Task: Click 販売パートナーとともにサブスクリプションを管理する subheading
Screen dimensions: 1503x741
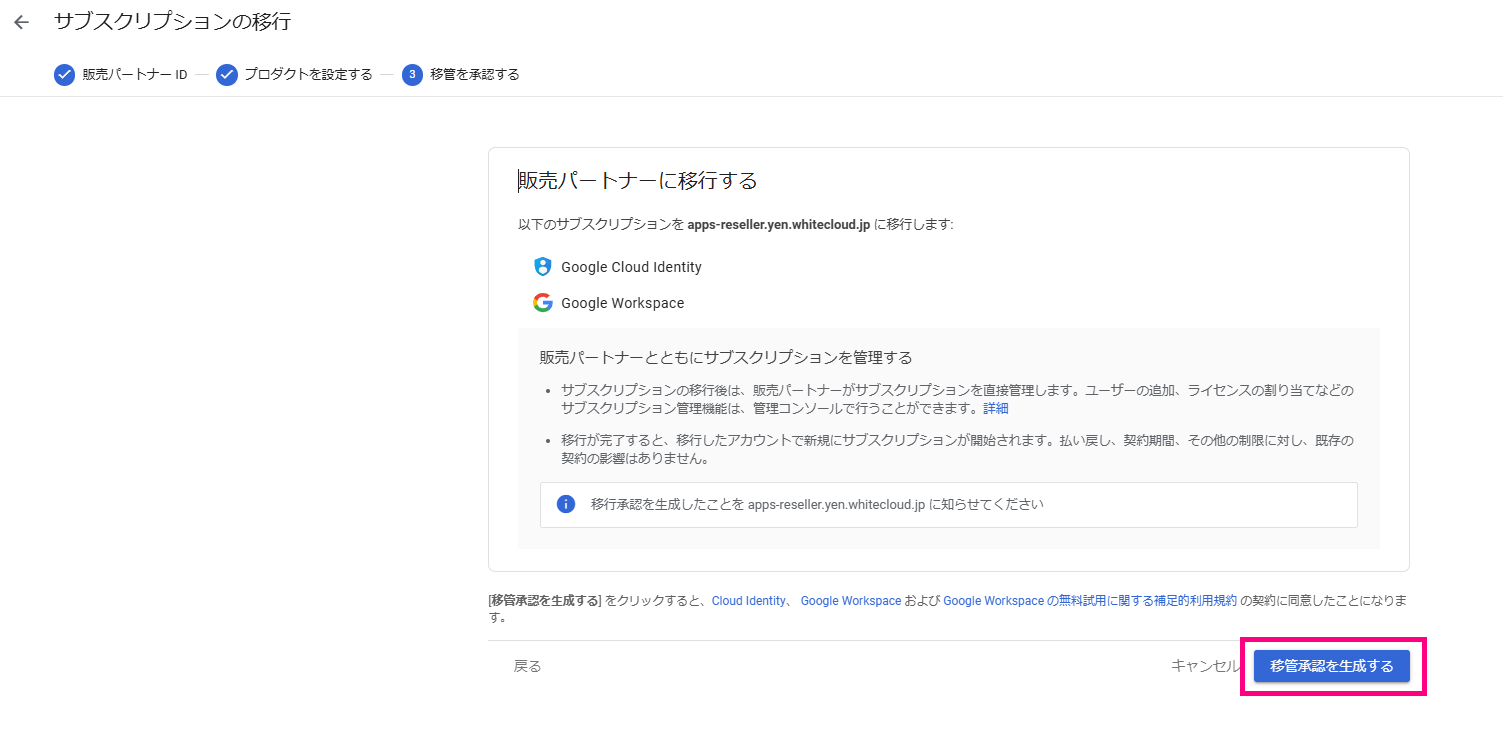Action: pyautogui.click(x=726, y=357)
